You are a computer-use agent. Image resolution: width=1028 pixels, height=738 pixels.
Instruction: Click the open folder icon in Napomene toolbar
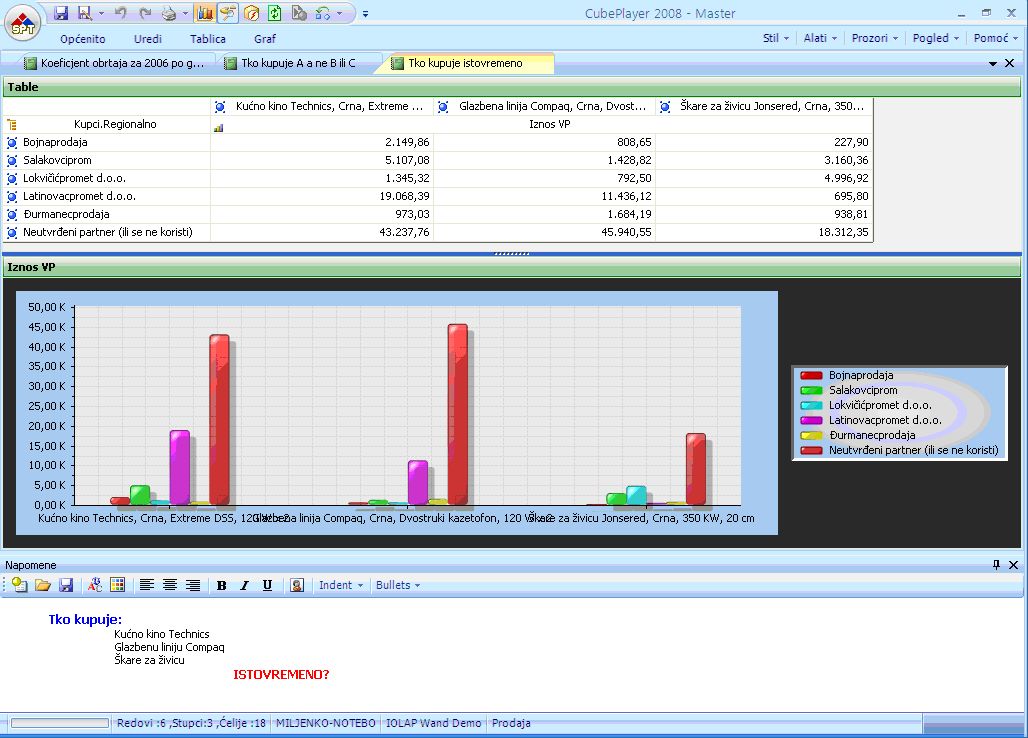pos(43,585)
